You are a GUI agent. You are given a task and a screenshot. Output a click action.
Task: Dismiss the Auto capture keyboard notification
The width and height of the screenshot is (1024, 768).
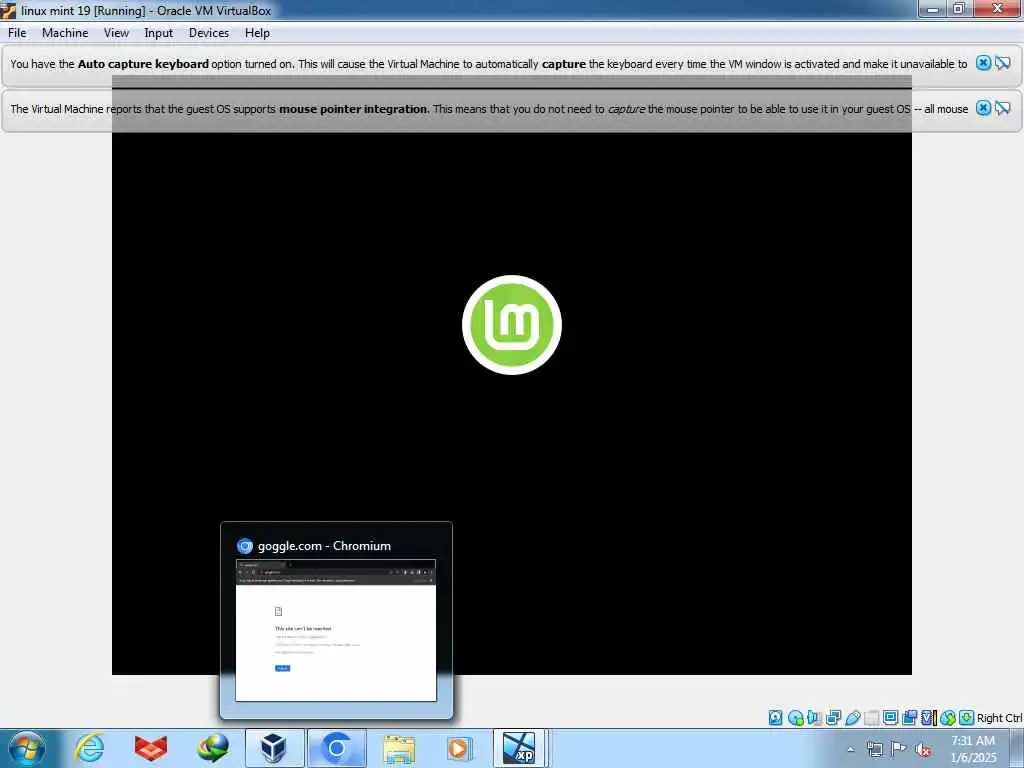983,63
